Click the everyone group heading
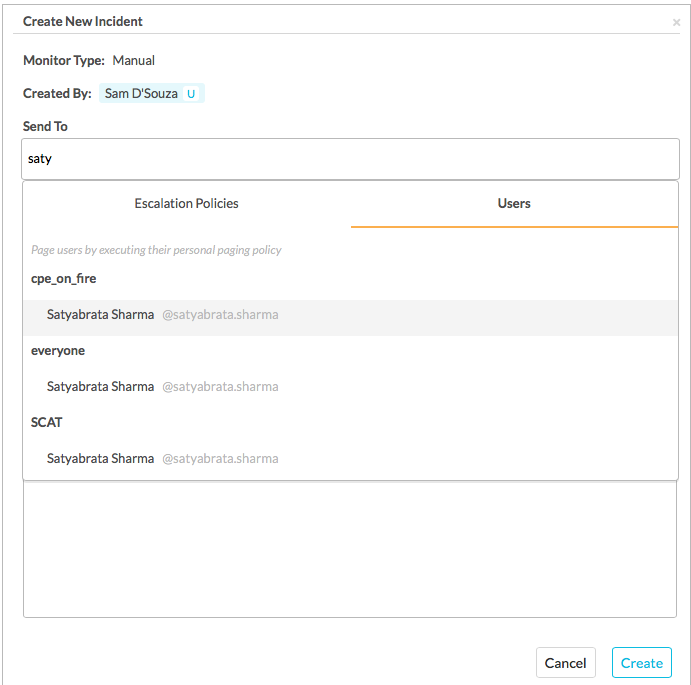 [x=58, y=351]
